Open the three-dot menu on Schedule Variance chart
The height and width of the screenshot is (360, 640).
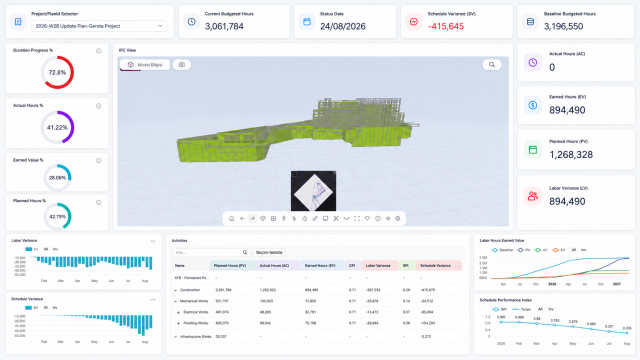pos(153,300)
